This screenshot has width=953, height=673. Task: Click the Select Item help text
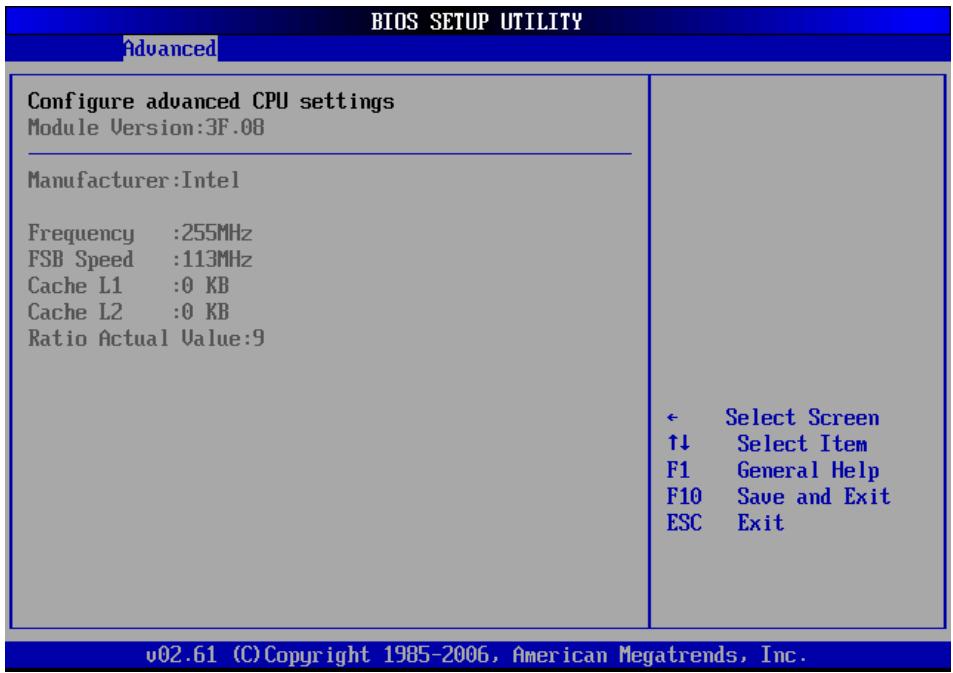pos(802,444)
